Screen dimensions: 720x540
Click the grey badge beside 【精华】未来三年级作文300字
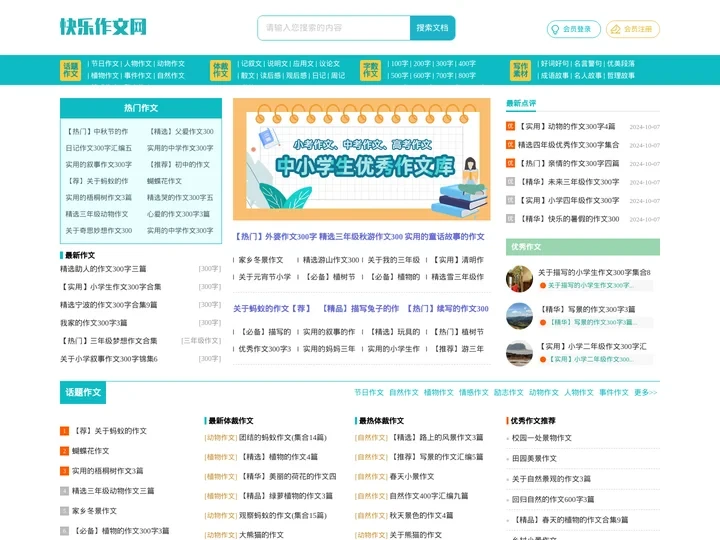pyautogui.click(x=510, y=181)
